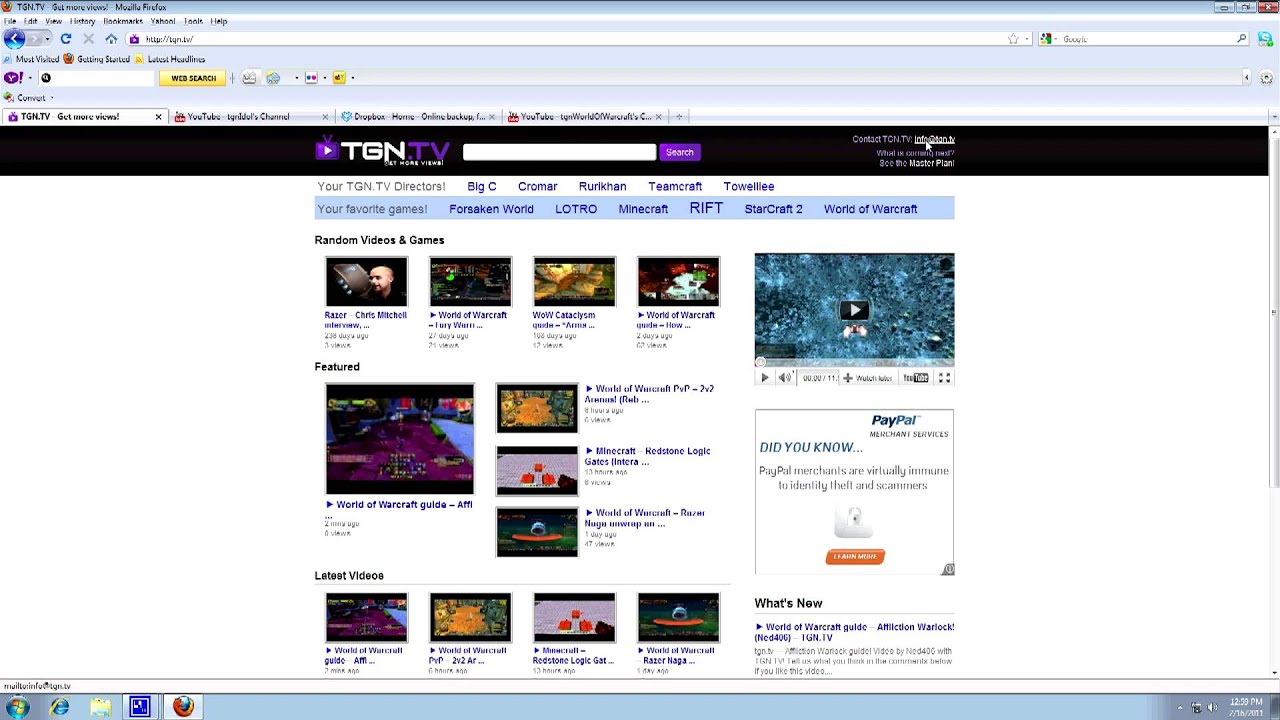Show hidden tray icons arrow
This screenshot has height=720, width=1280.
point(1180,707)
